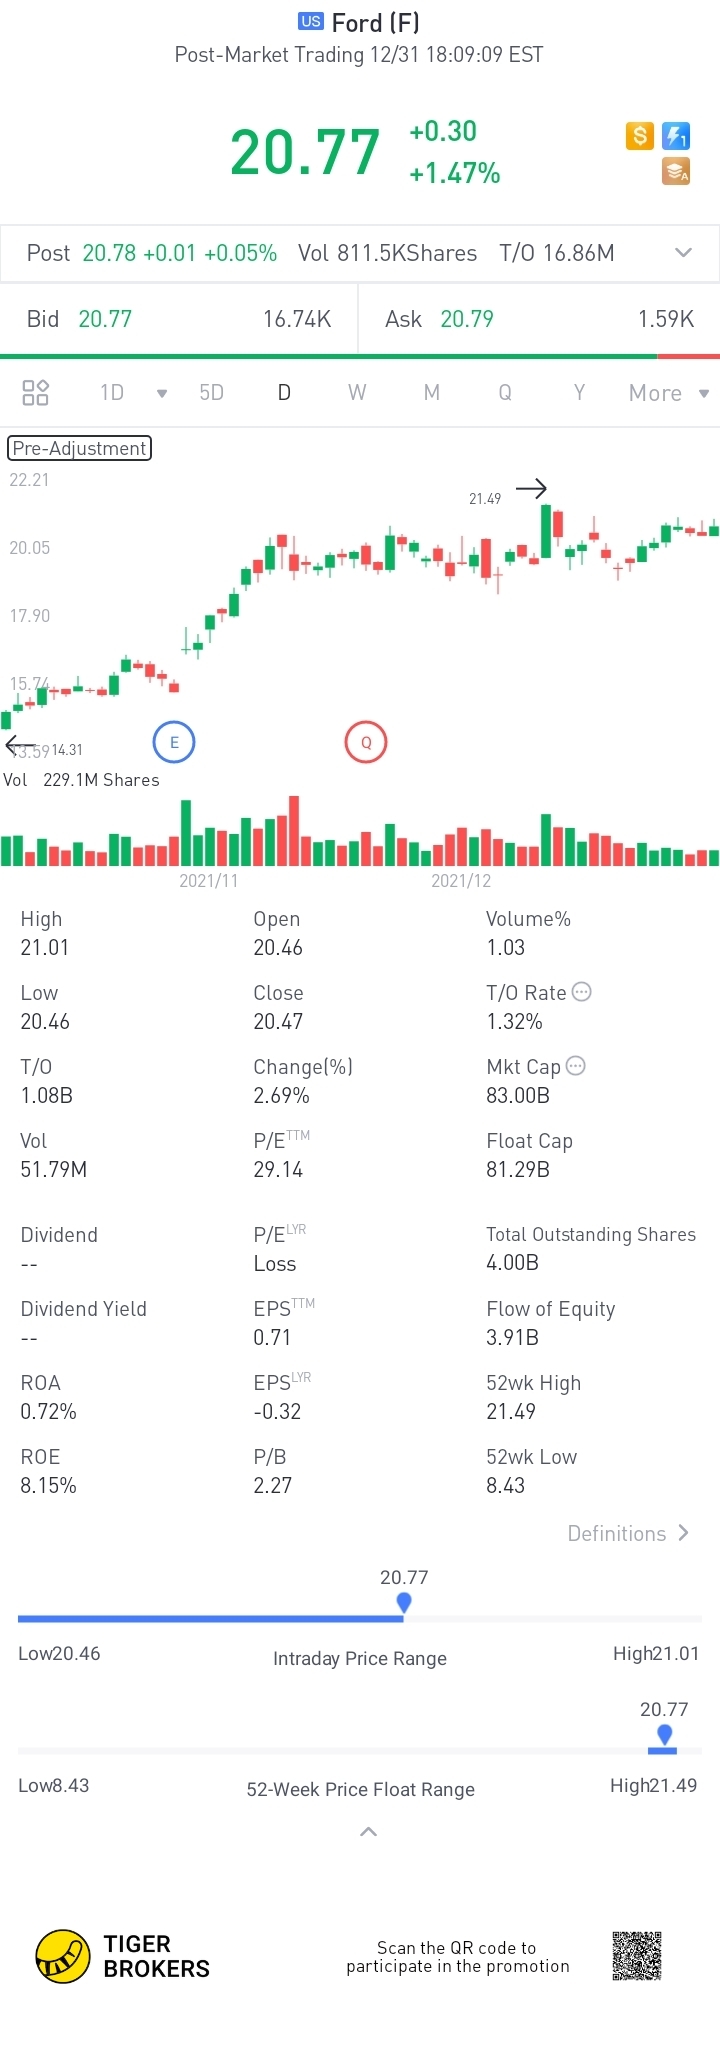
Task: Open the 1D interval dropdown arrow
Action: (162, 393)
